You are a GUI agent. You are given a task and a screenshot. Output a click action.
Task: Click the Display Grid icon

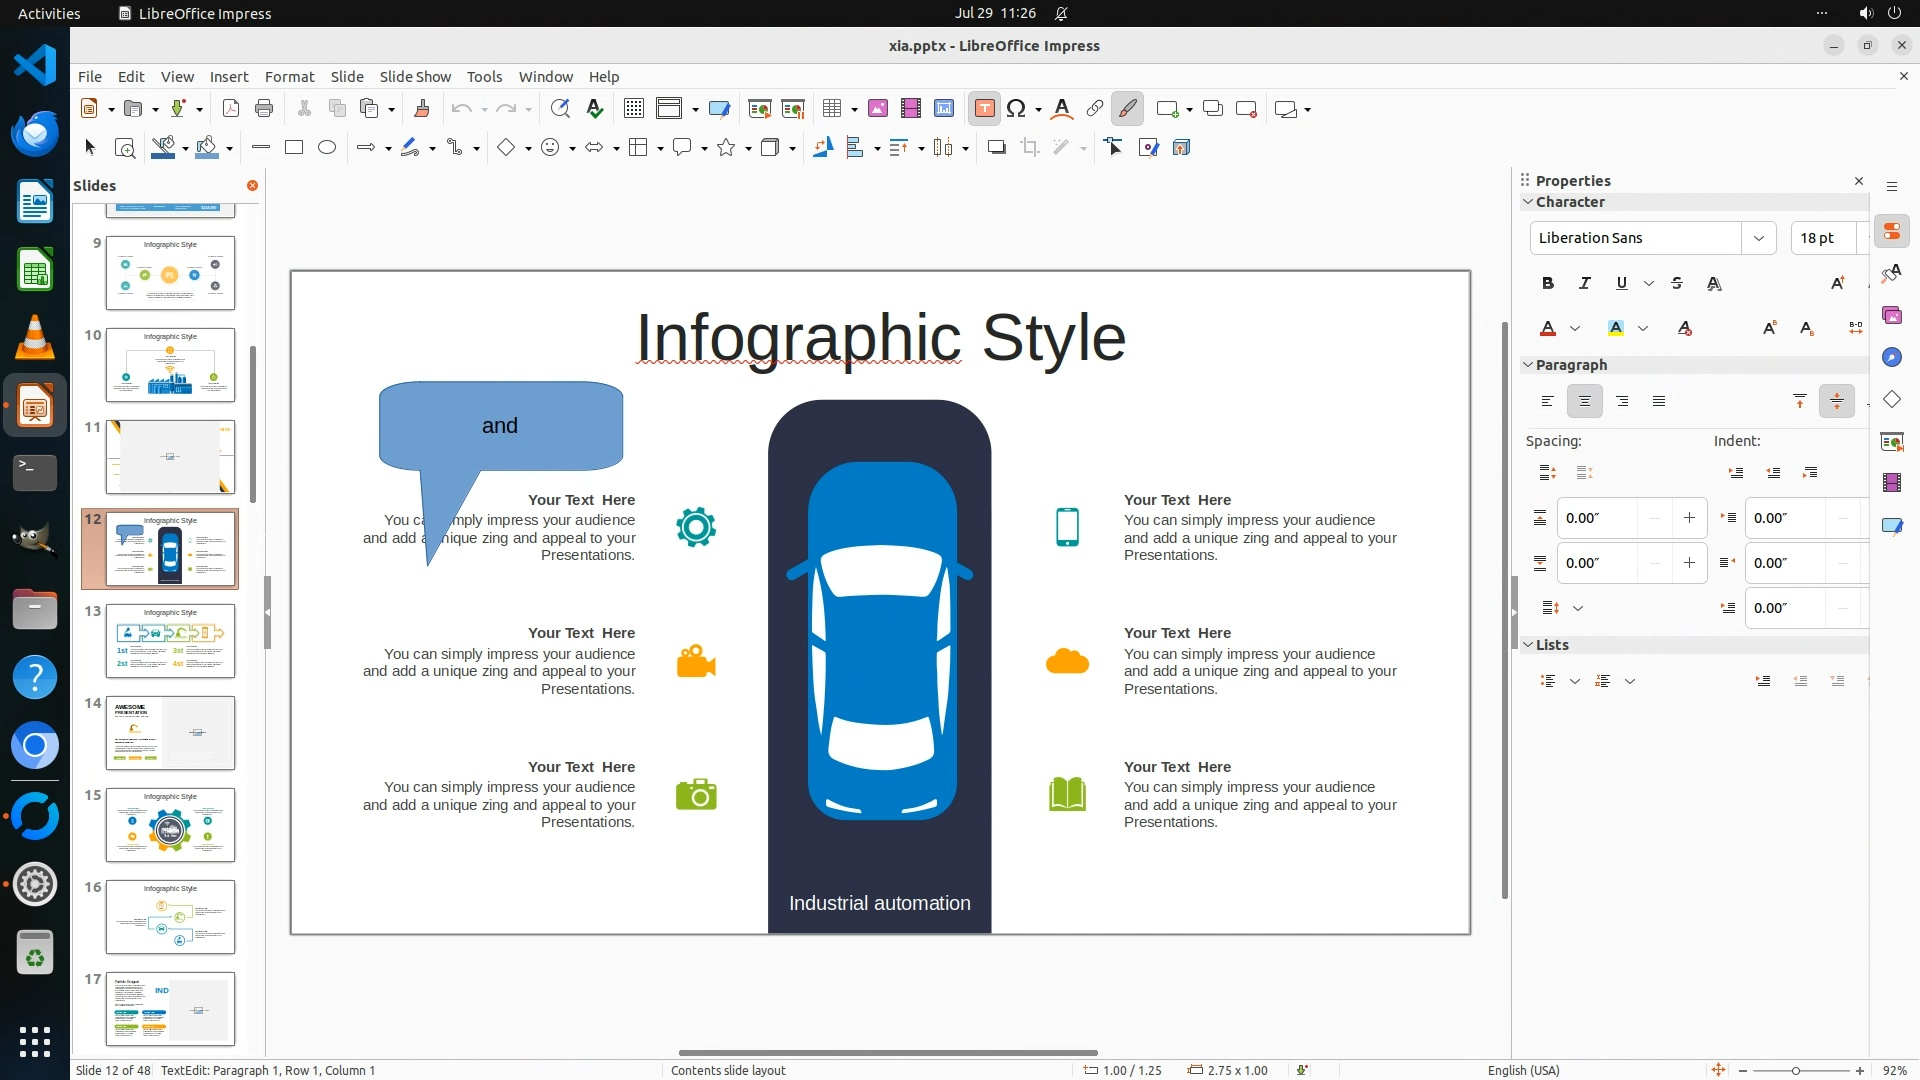[633, 109]
